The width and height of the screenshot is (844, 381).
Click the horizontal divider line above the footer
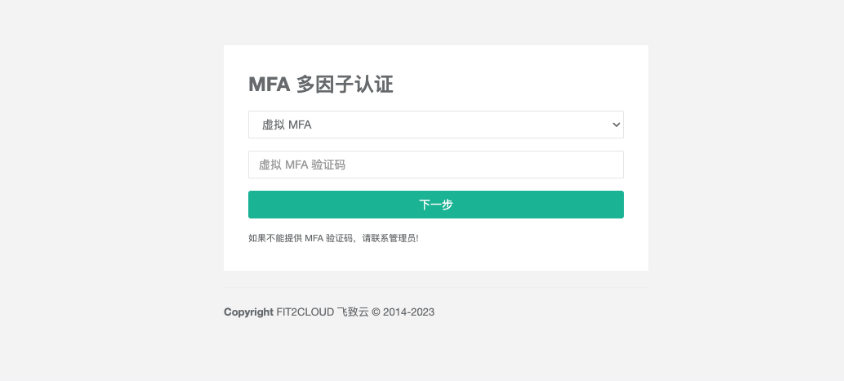tap(435, 287)
